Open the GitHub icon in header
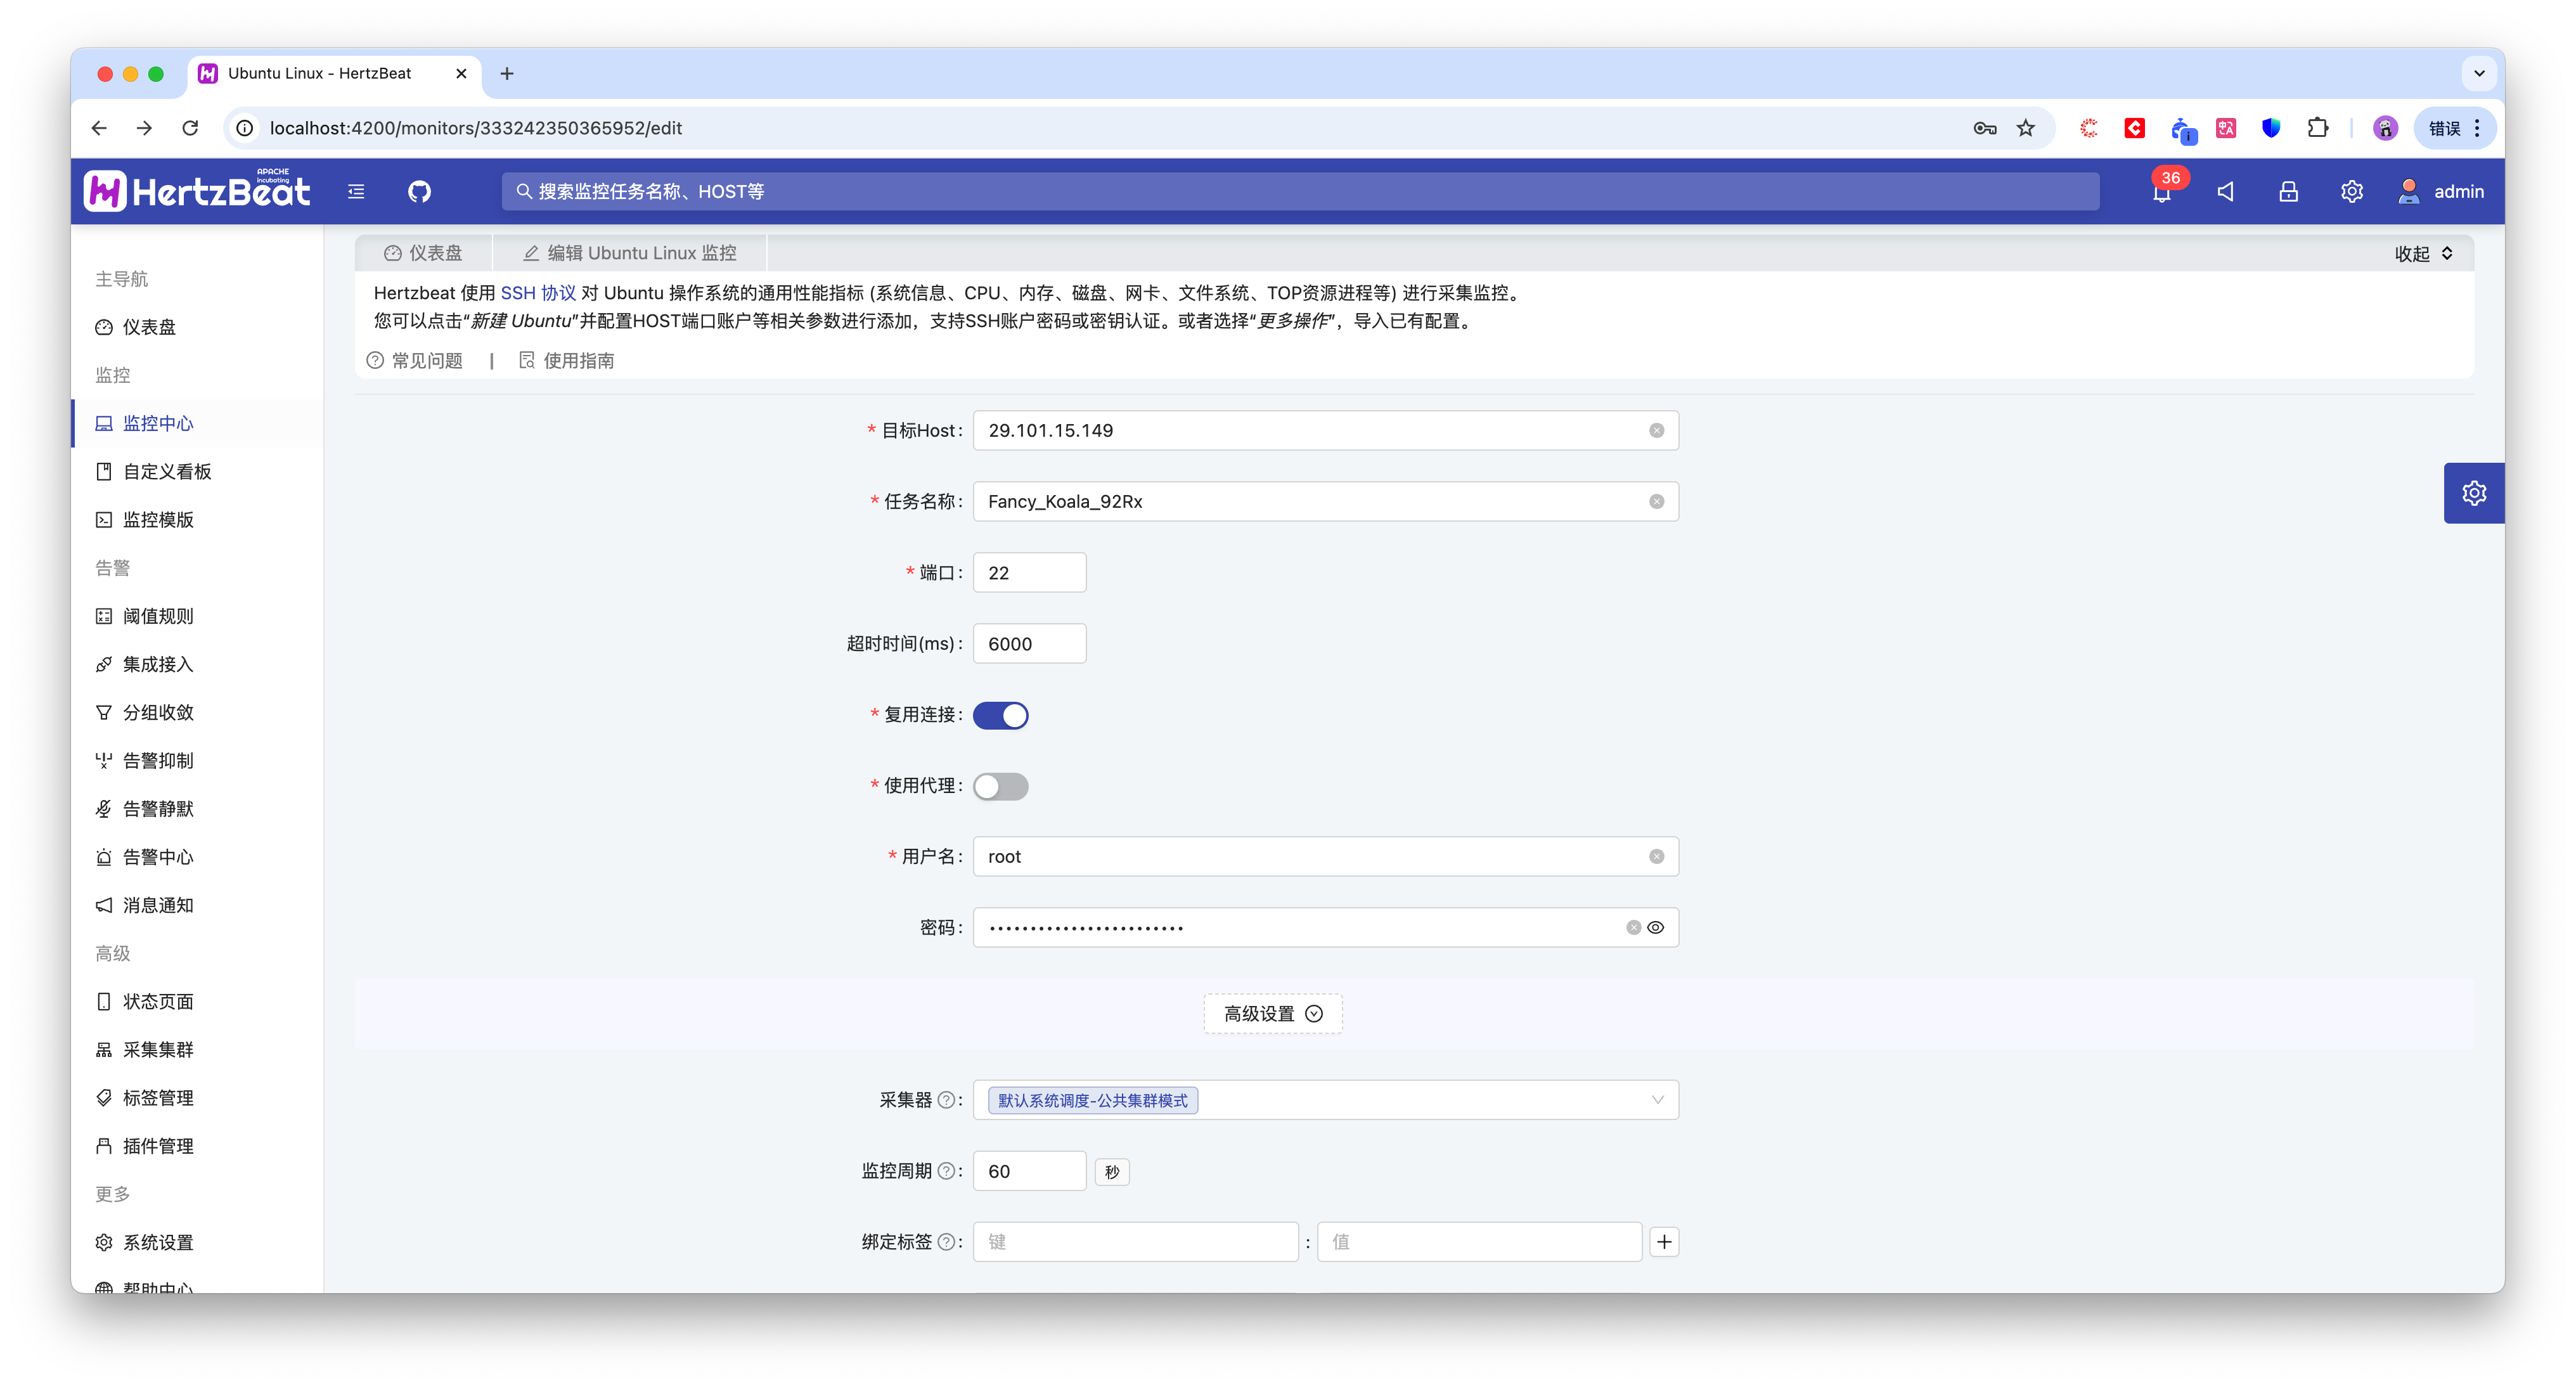The width and height of the screenshot is (2576, 1387). [419, 191]
